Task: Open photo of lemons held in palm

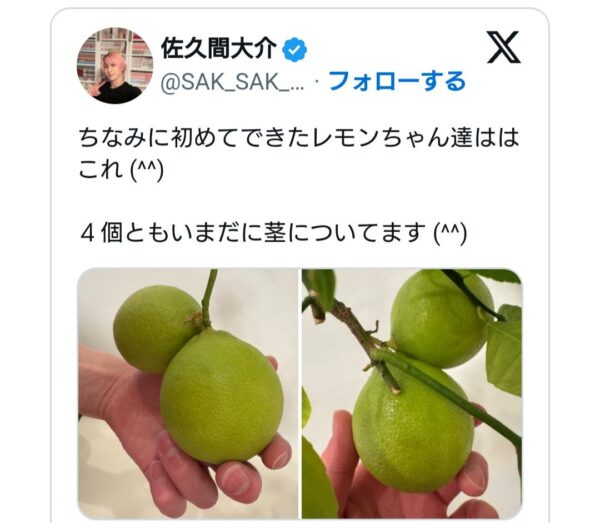Action: pos(188,394)
